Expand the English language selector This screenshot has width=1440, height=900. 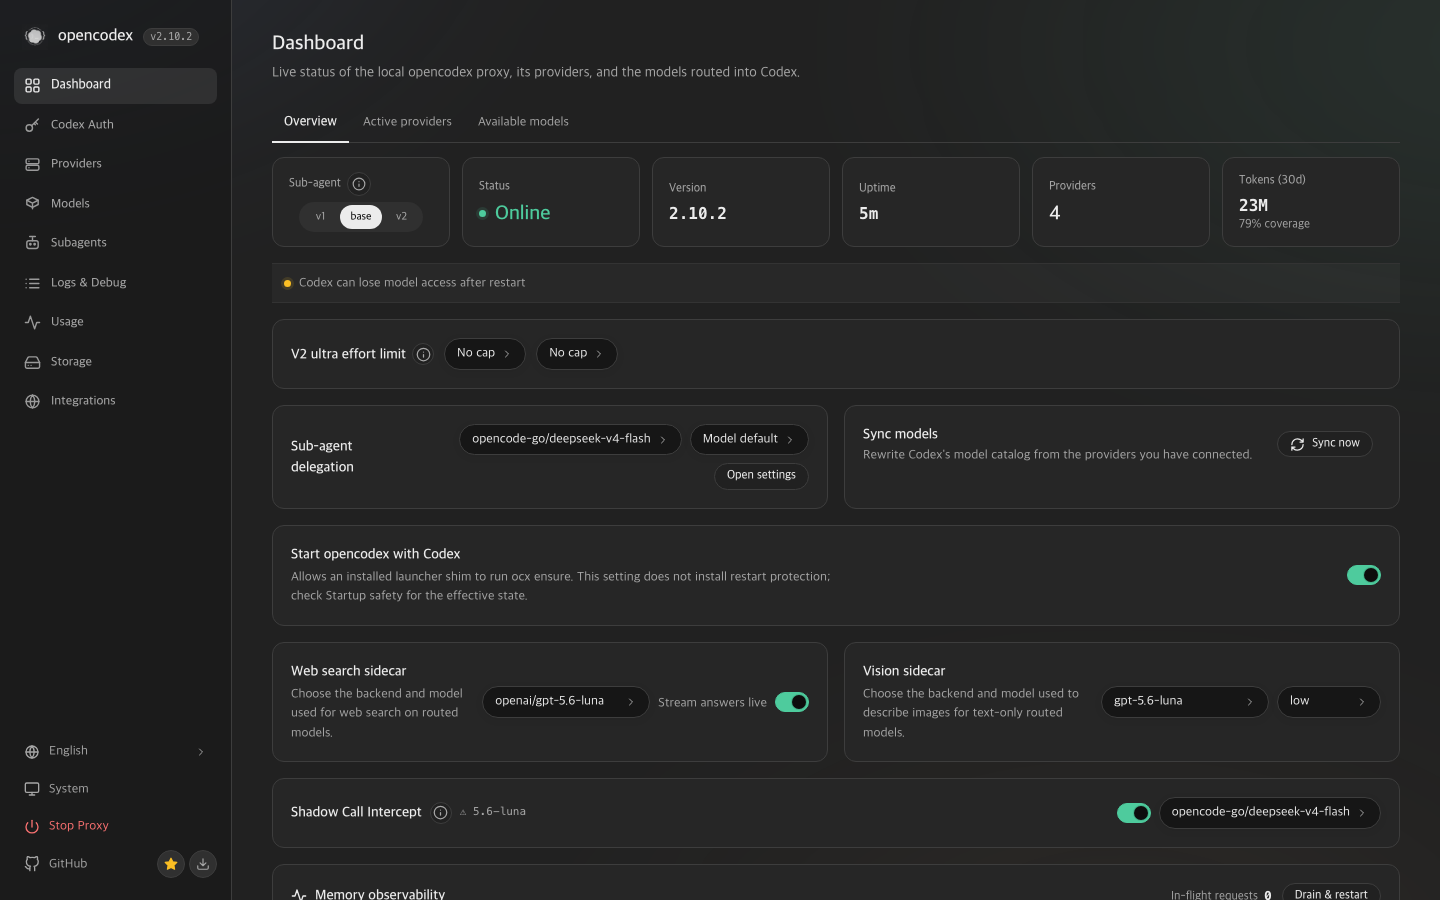[115, 751]
